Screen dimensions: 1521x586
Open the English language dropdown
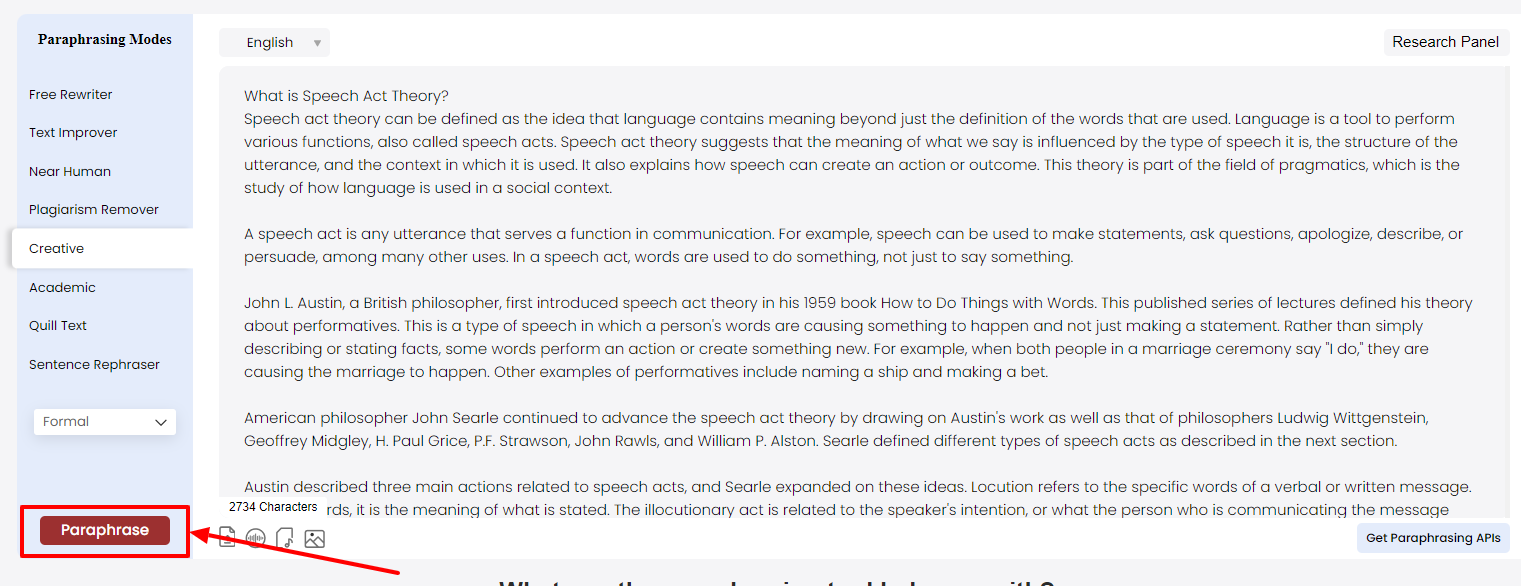tap(274, 43)
